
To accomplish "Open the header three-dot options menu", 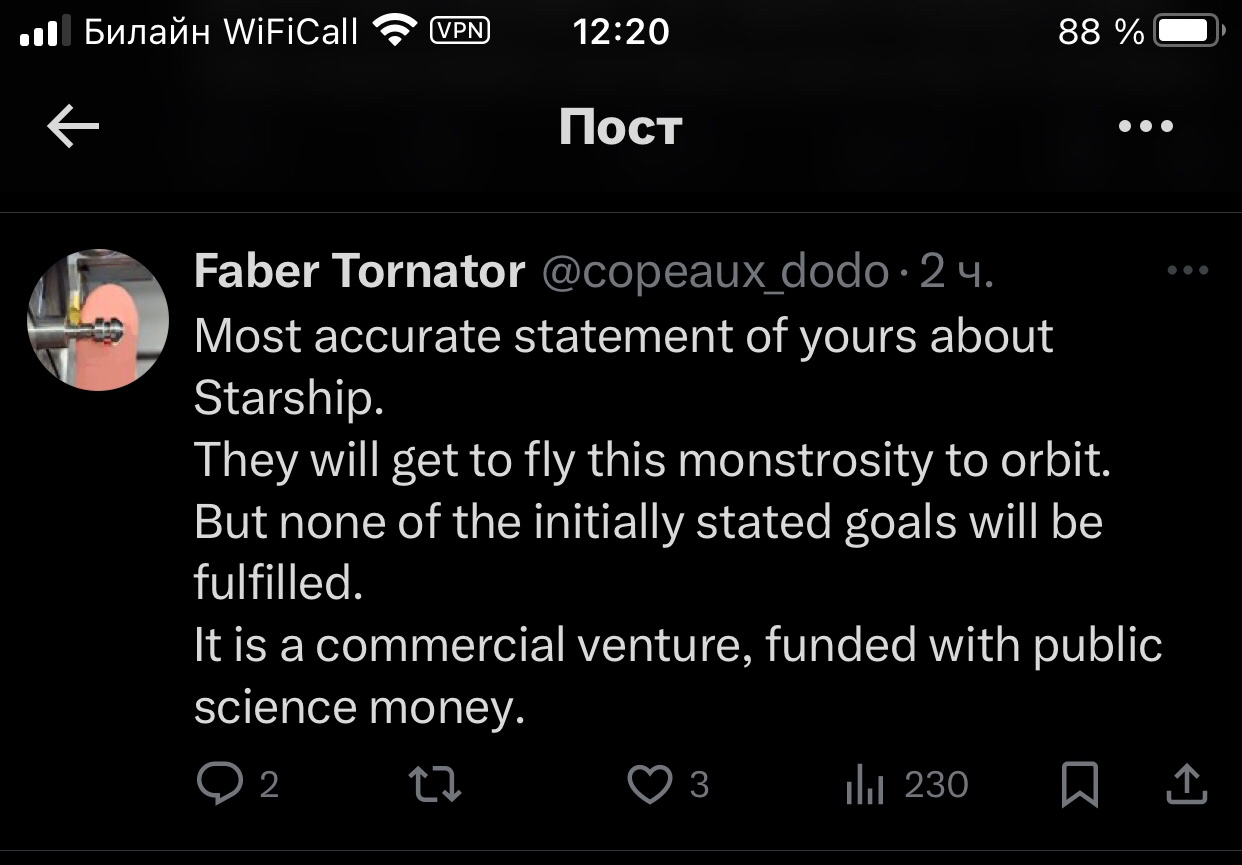I will click(x=1145, y=127).
